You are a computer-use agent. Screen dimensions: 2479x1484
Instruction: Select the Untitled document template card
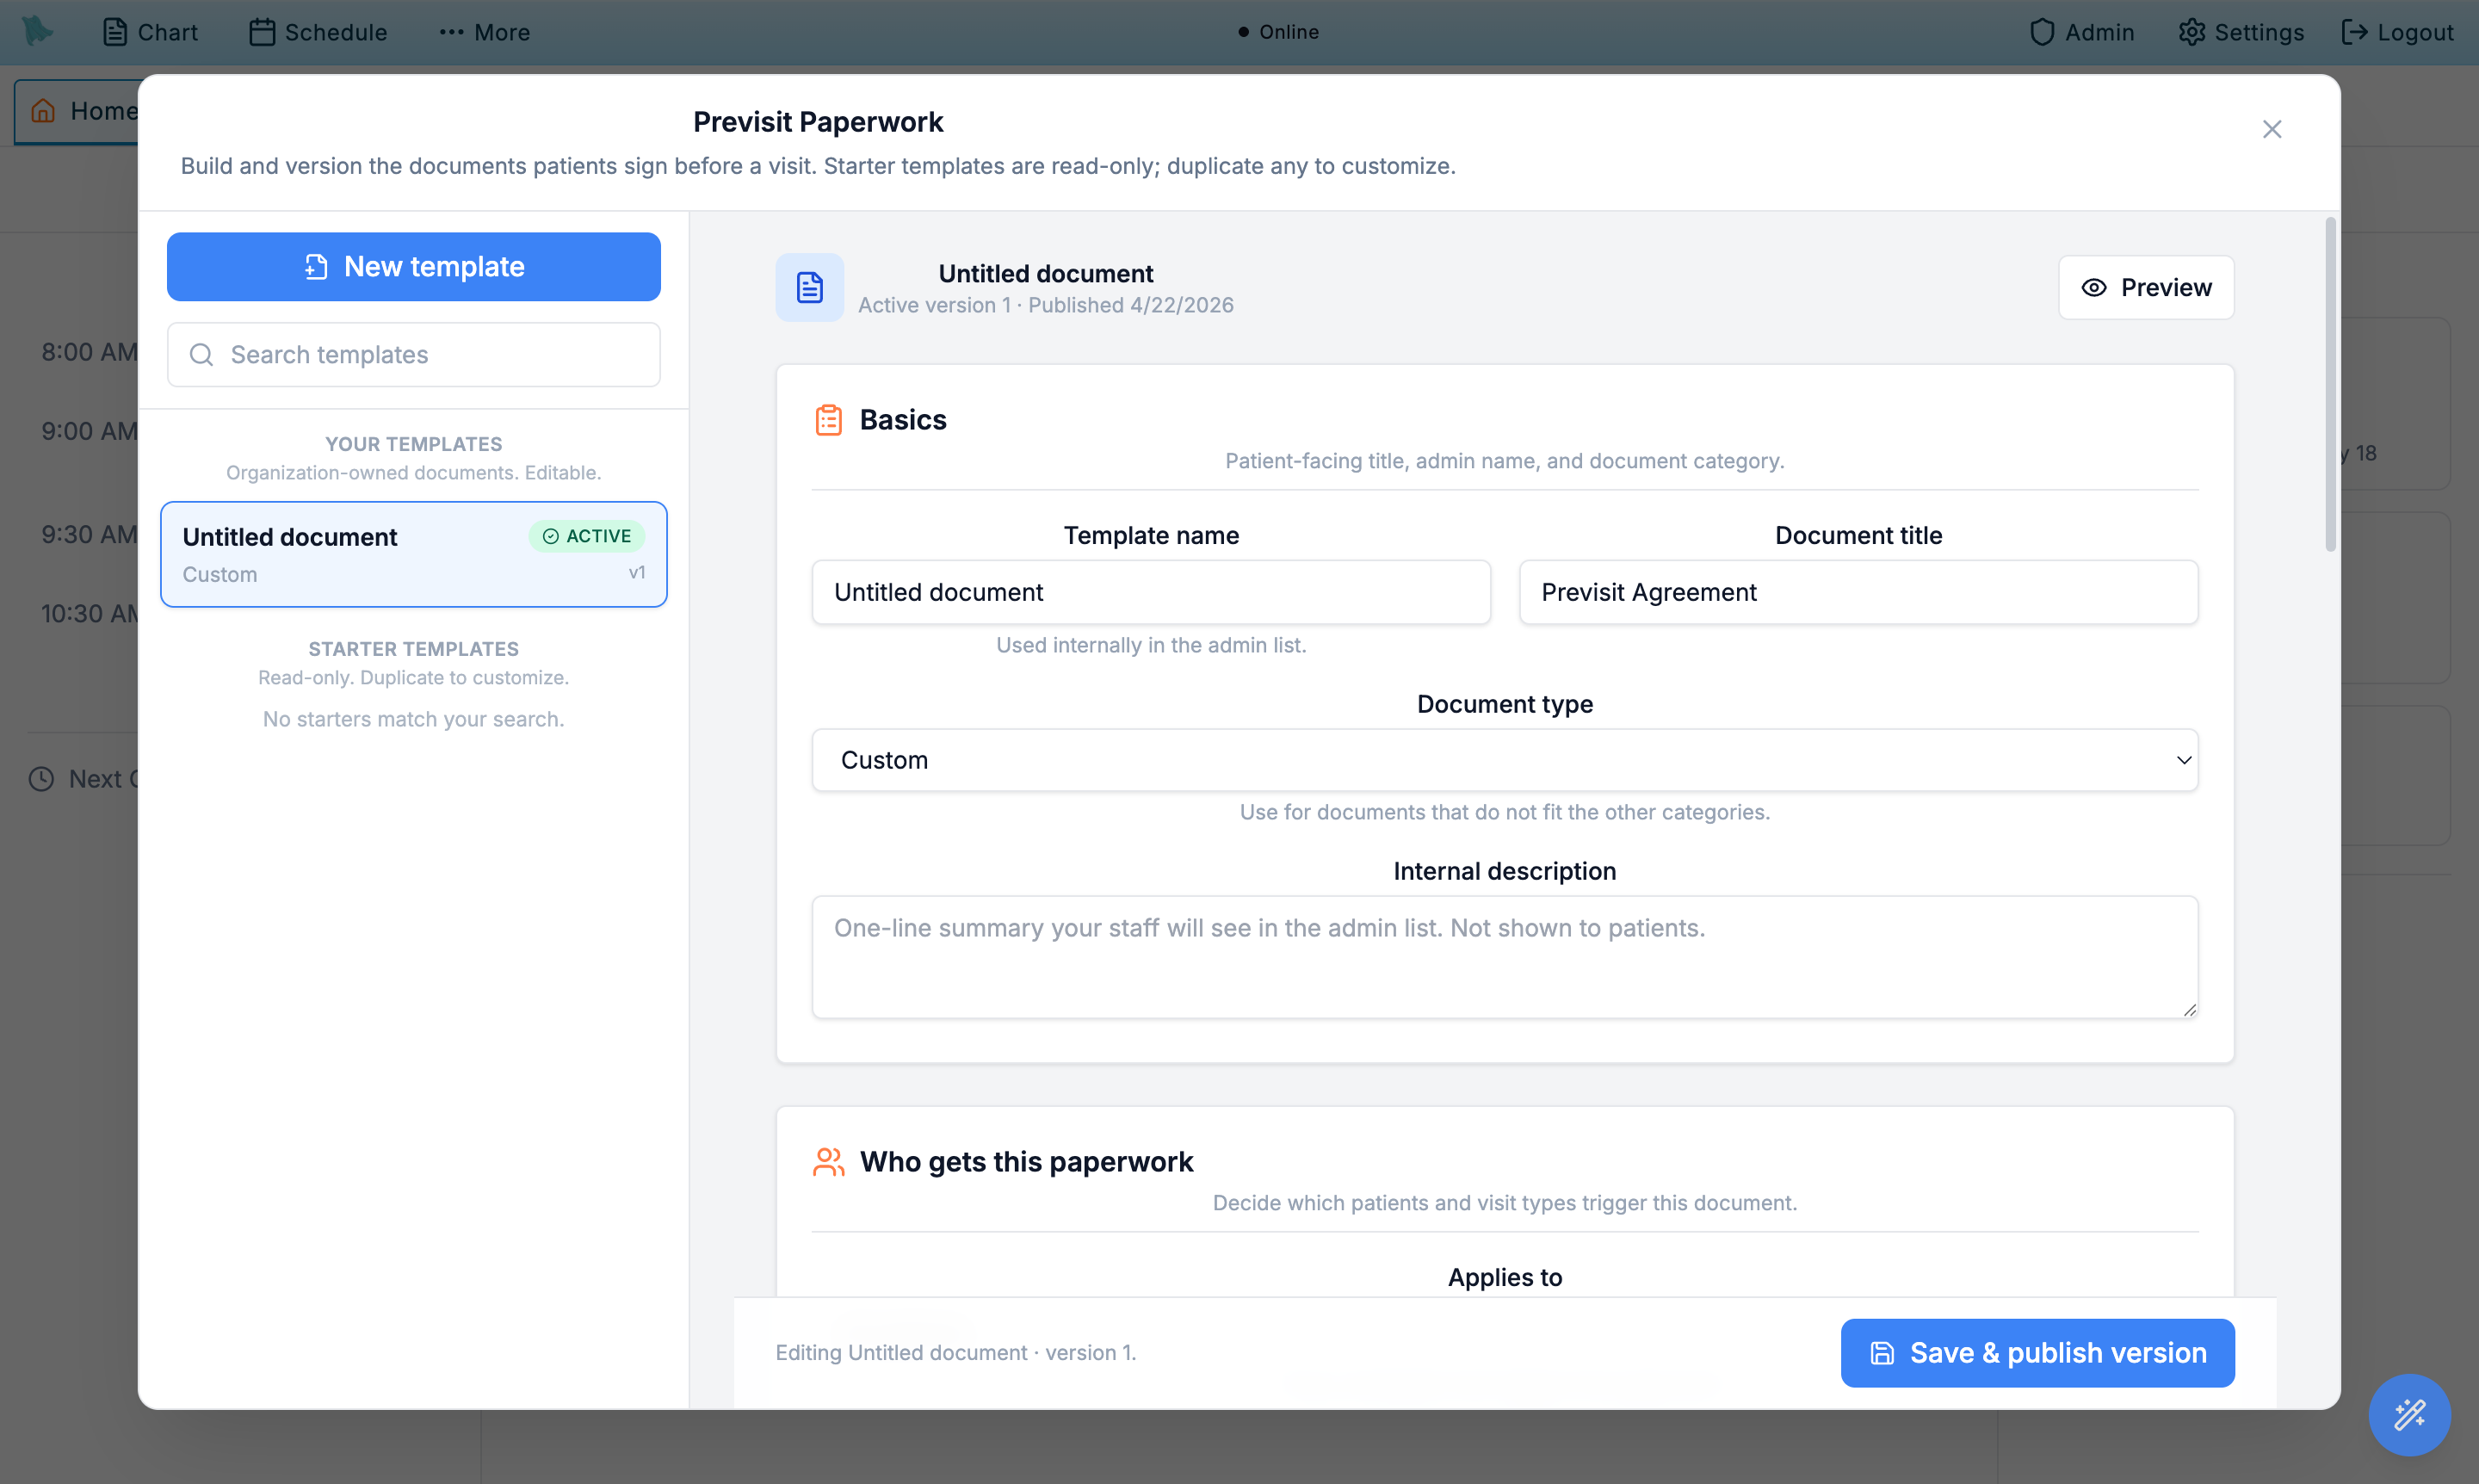(x=414, y=554)
